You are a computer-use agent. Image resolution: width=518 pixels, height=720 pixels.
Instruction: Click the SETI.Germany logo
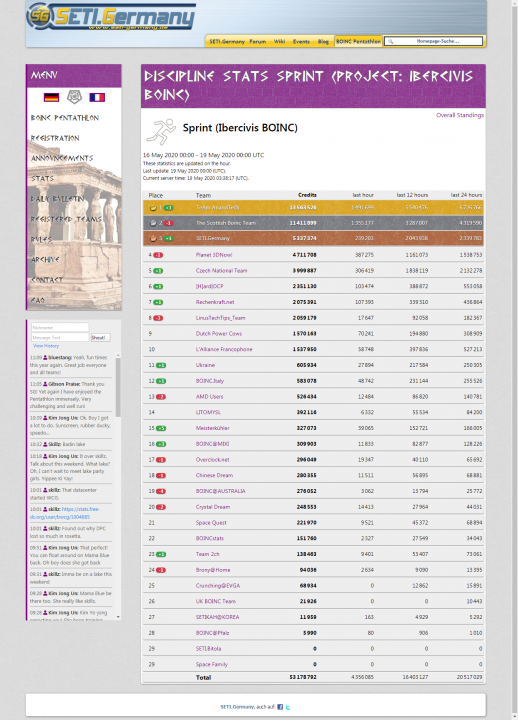pos(111,17)
